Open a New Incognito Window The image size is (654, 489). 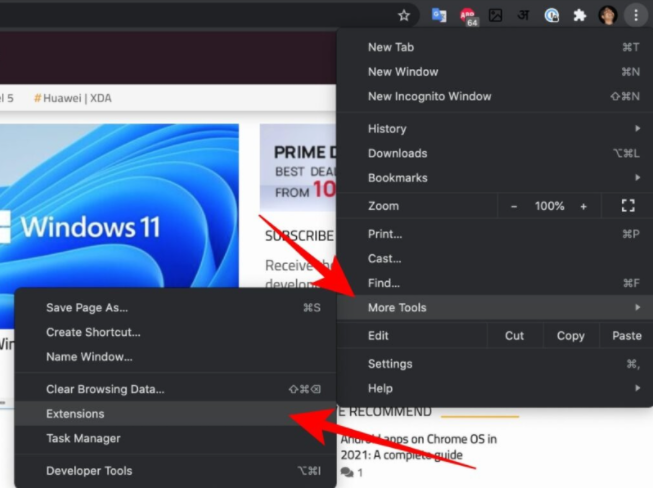pyautogui.click(x=495, y=96)
